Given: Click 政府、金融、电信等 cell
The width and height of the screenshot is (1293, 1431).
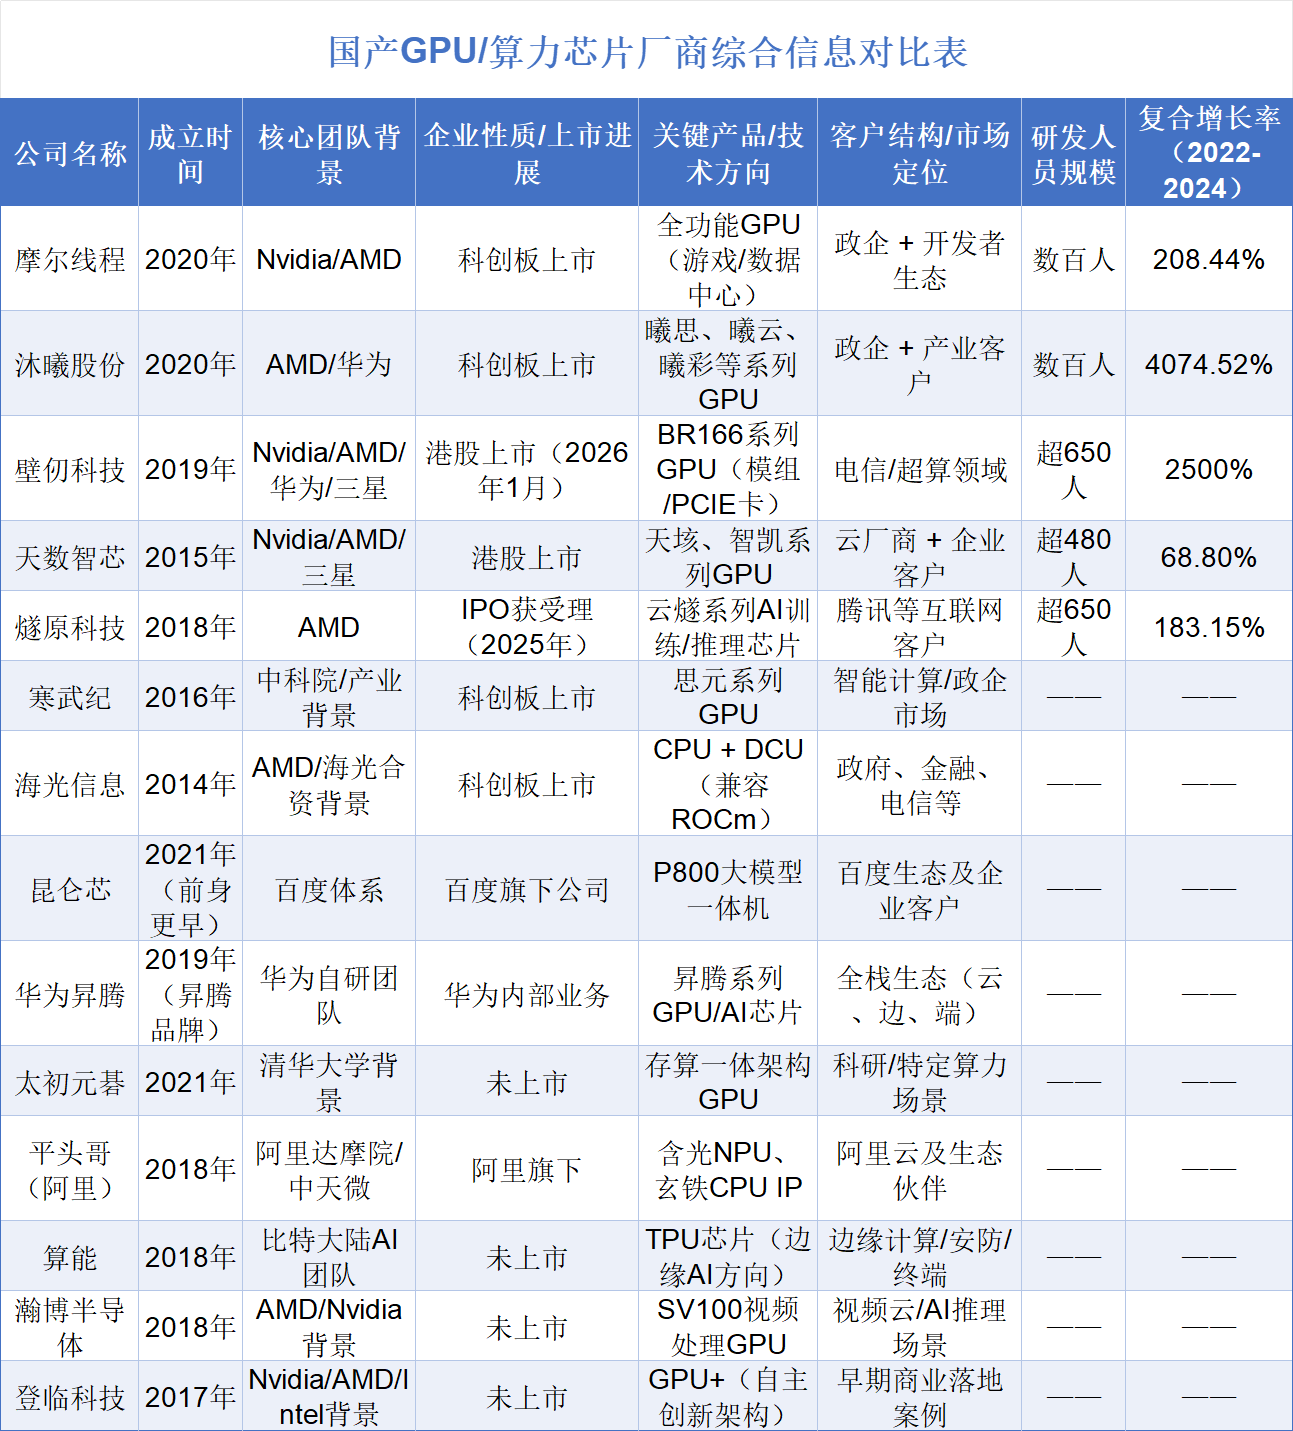Looking at the screenshot, I should point(919,784).
